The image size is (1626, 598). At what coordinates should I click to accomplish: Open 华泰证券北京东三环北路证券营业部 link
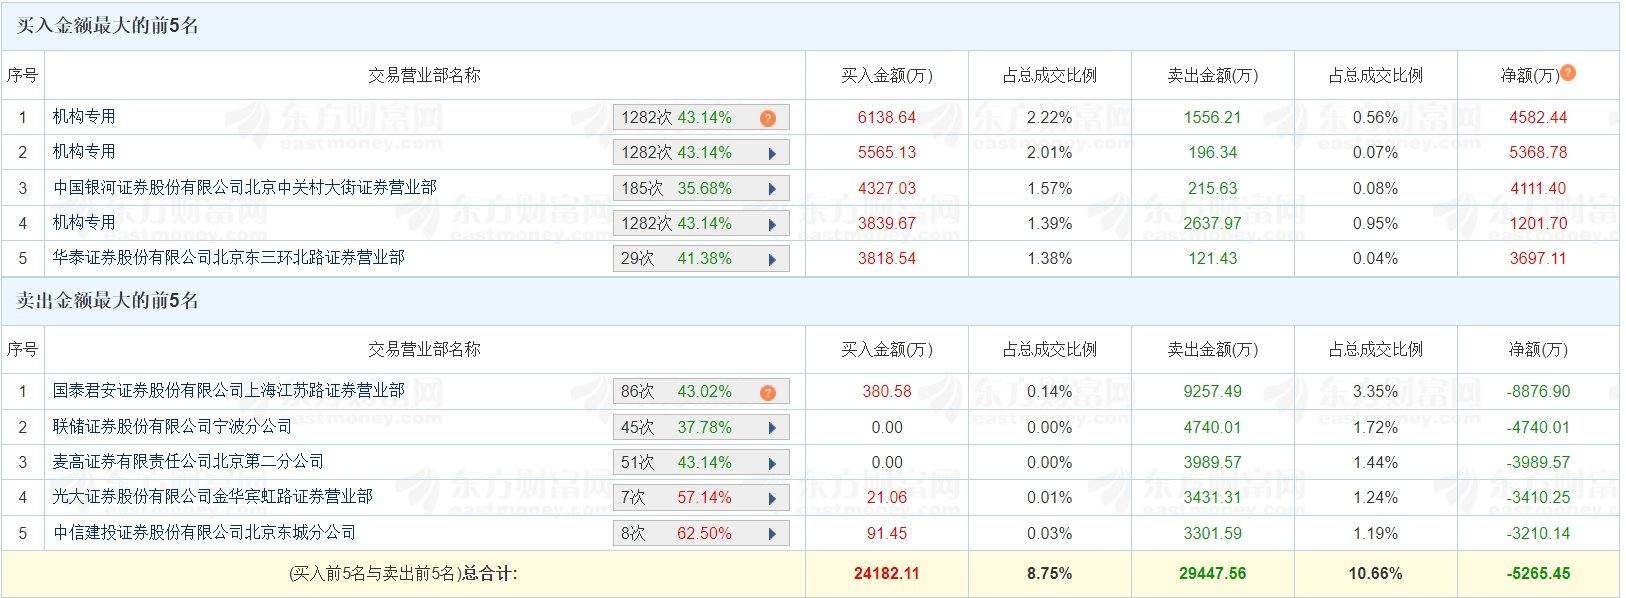(x=228, y=257)
